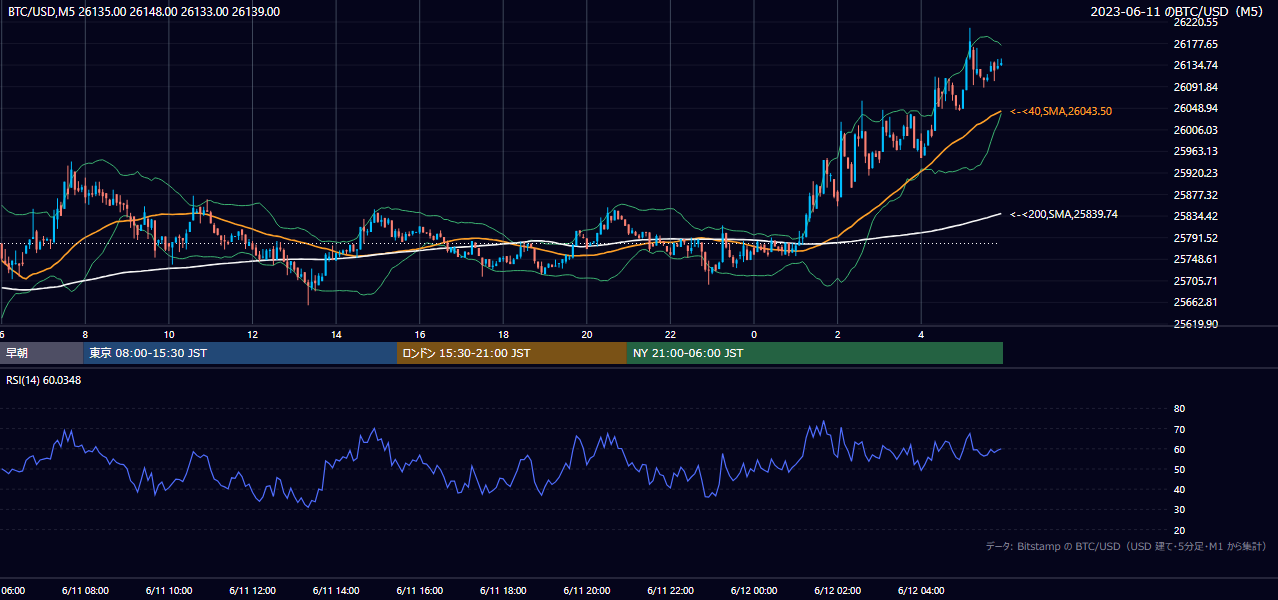Click the RSI 40 level label
Viewport: 1278px width, 600px height.
[1179, 489]
